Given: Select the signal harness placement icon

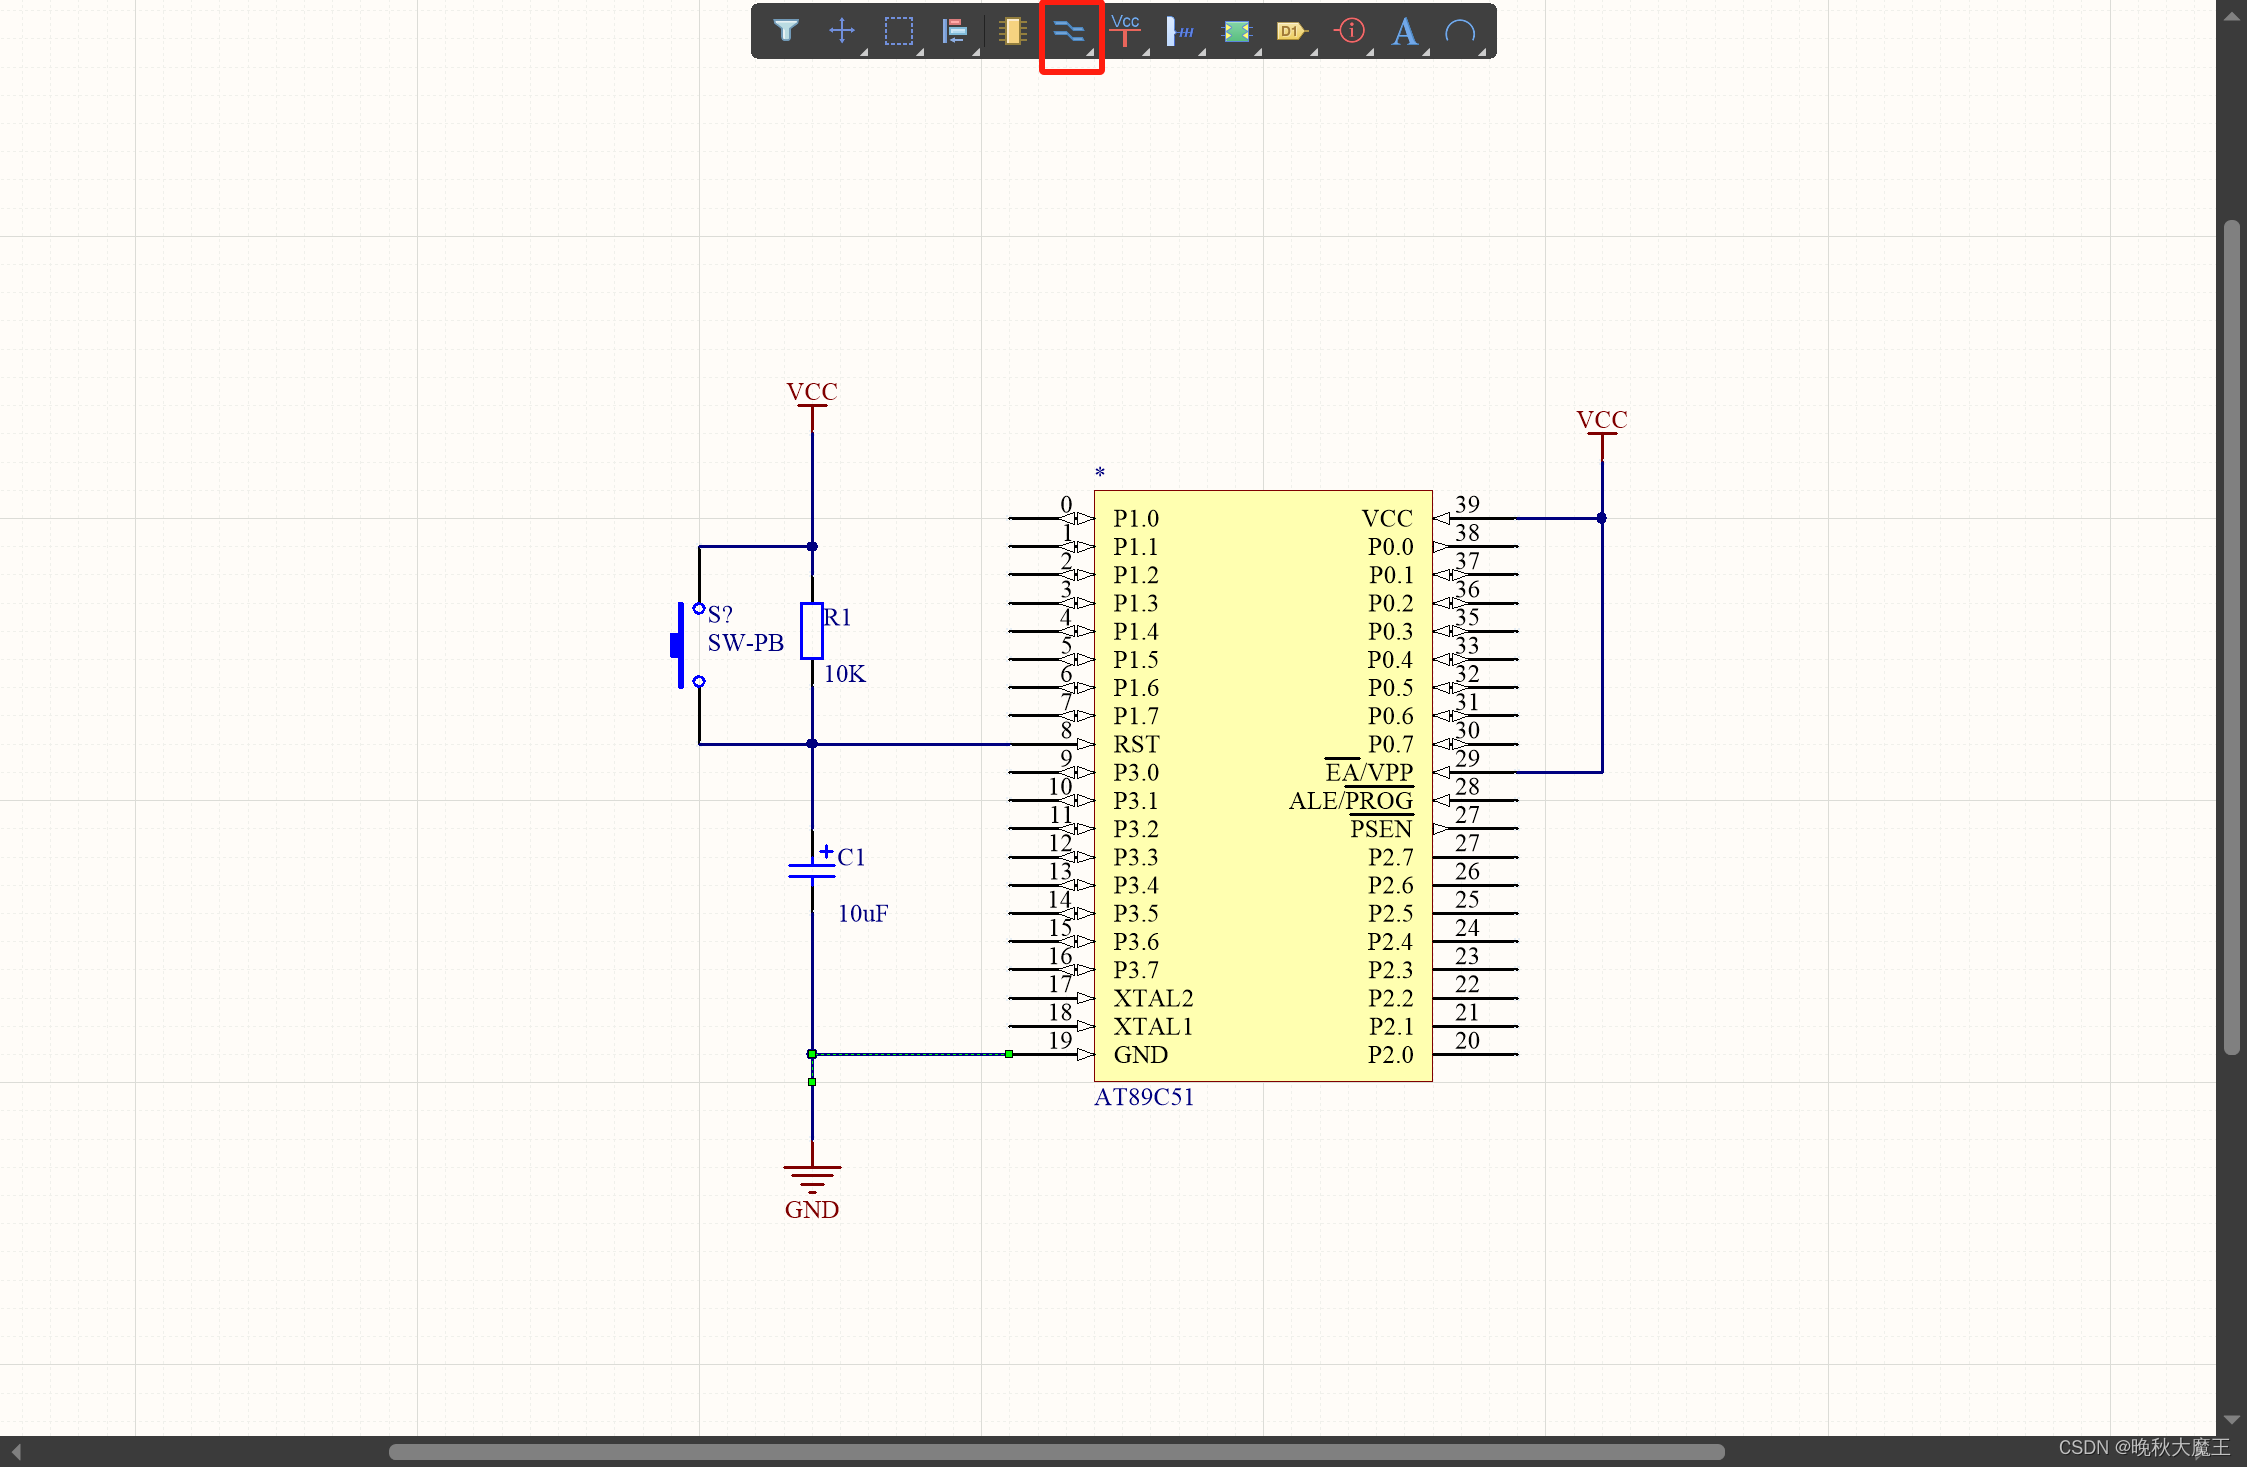Looking at the screenshot, I should point(1181,31).
